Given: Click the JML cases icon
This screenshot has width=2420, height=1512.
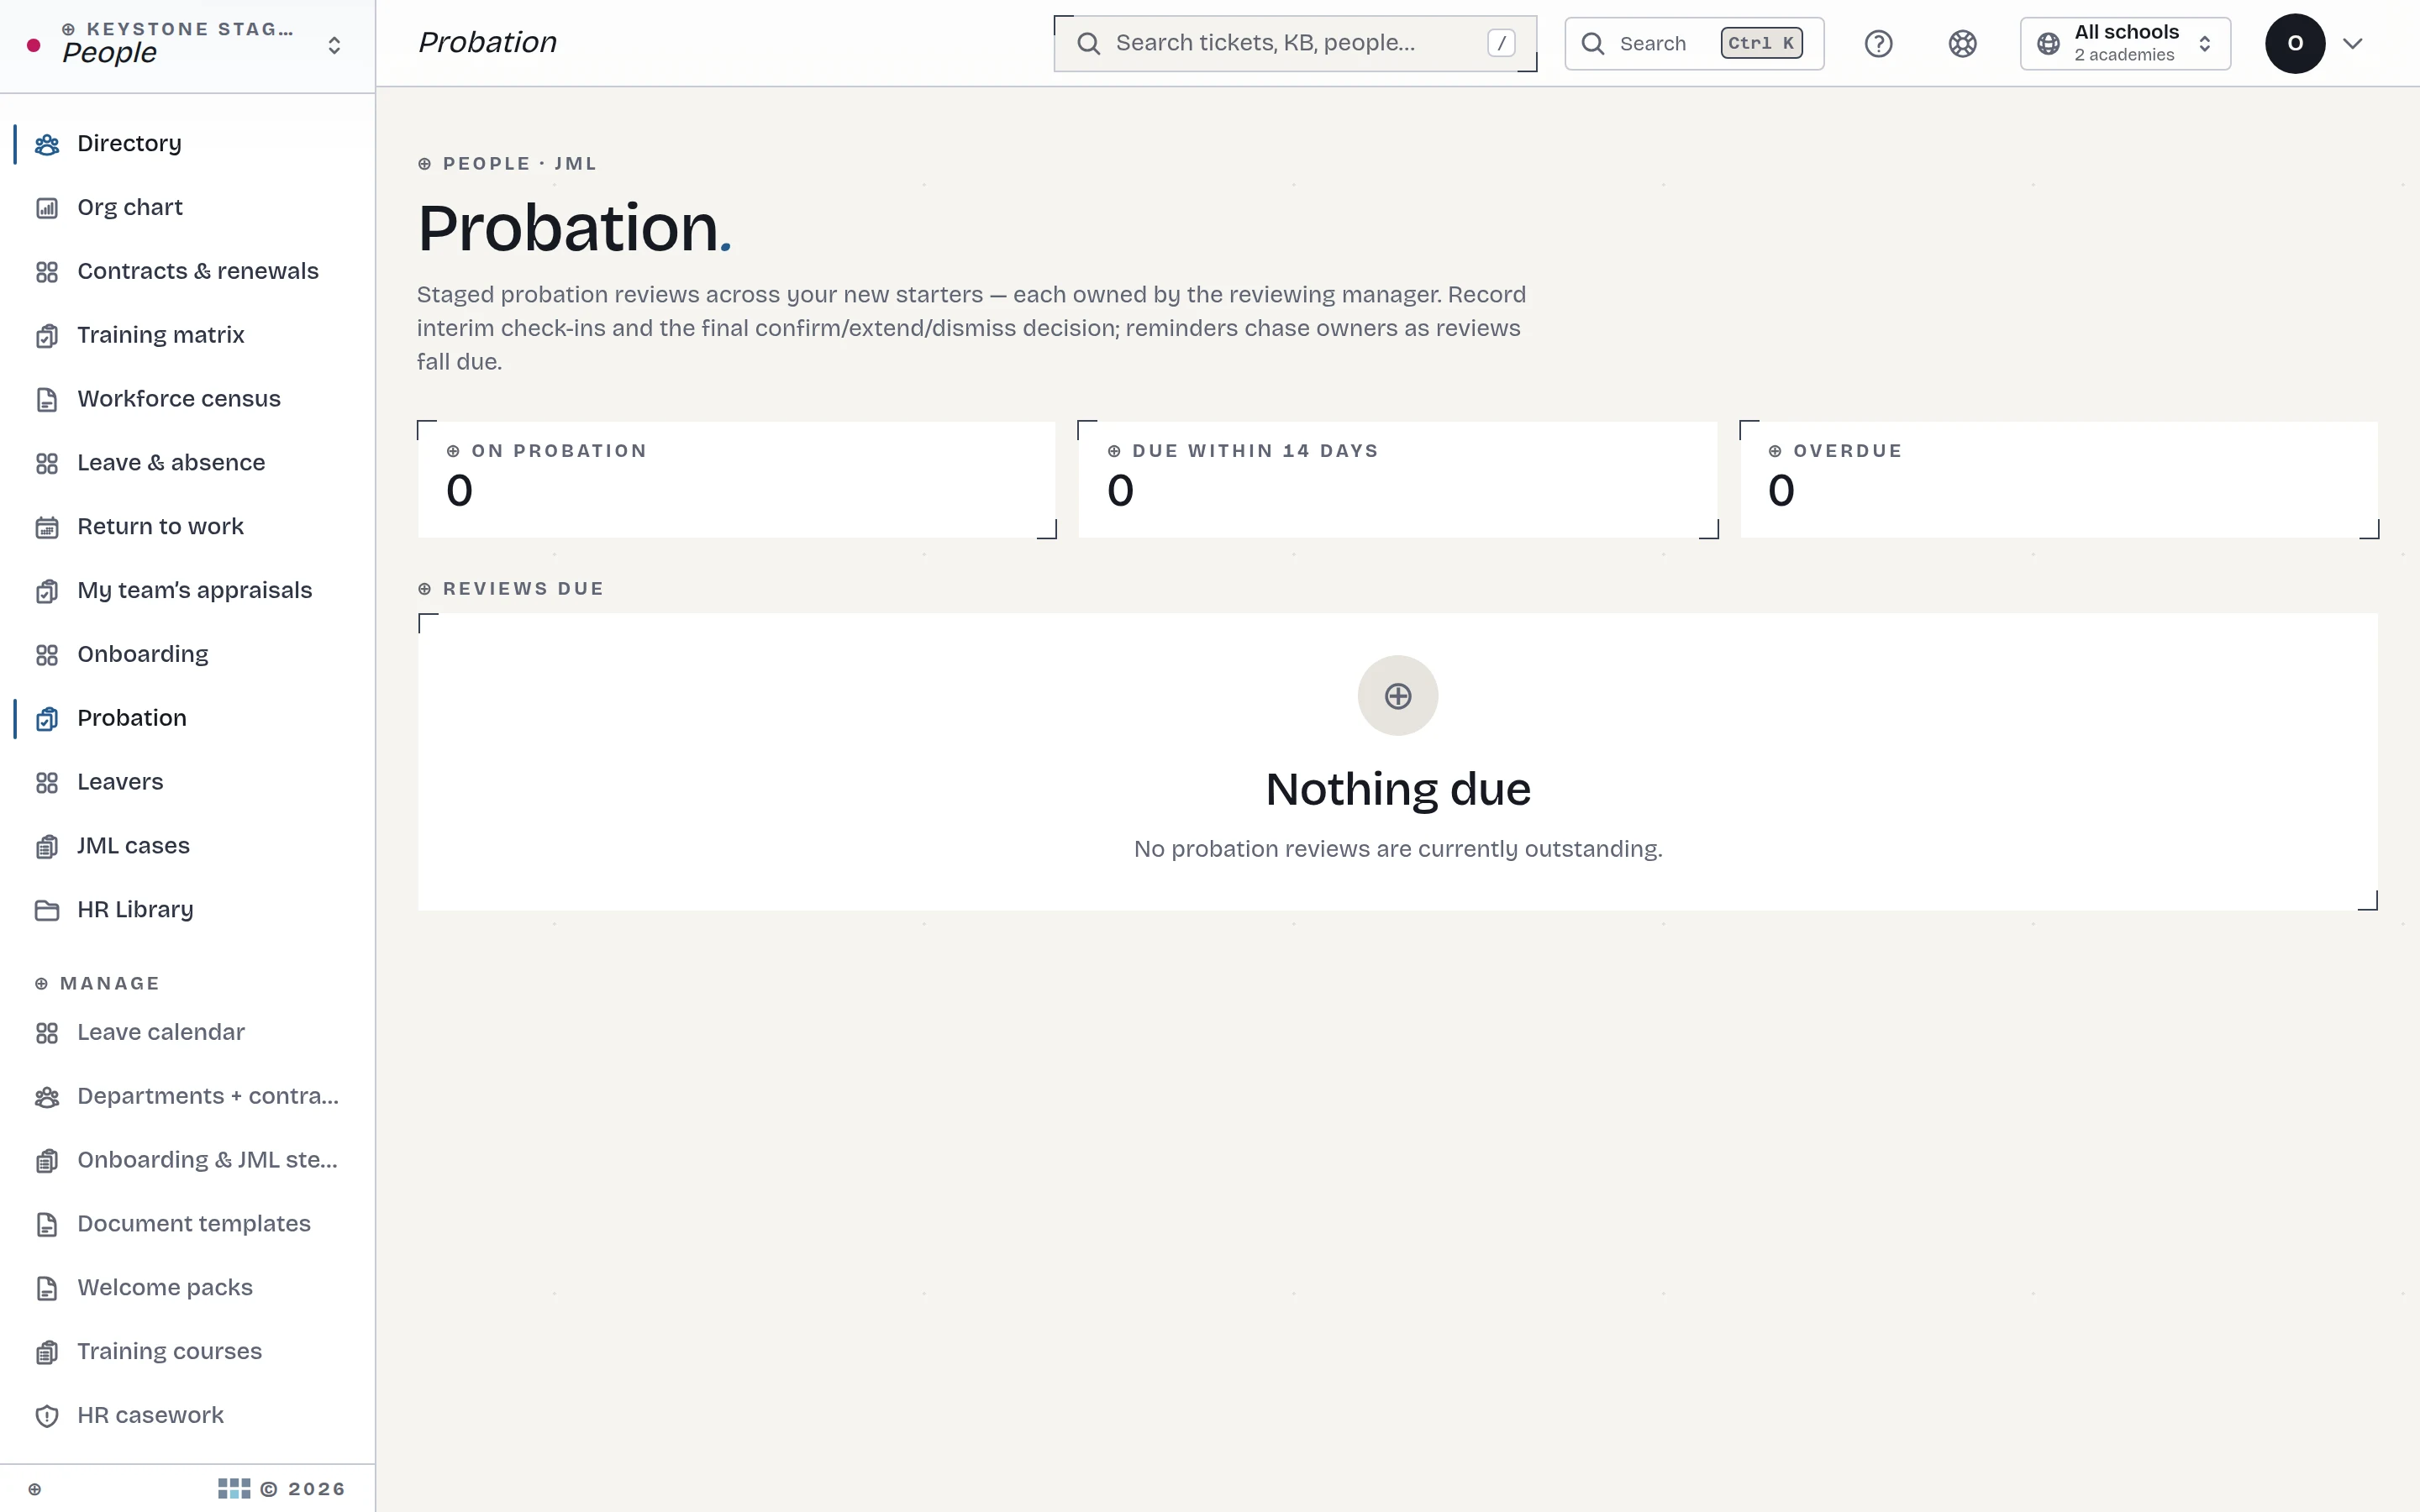Looking at the screenshot, I should [47, 847].
